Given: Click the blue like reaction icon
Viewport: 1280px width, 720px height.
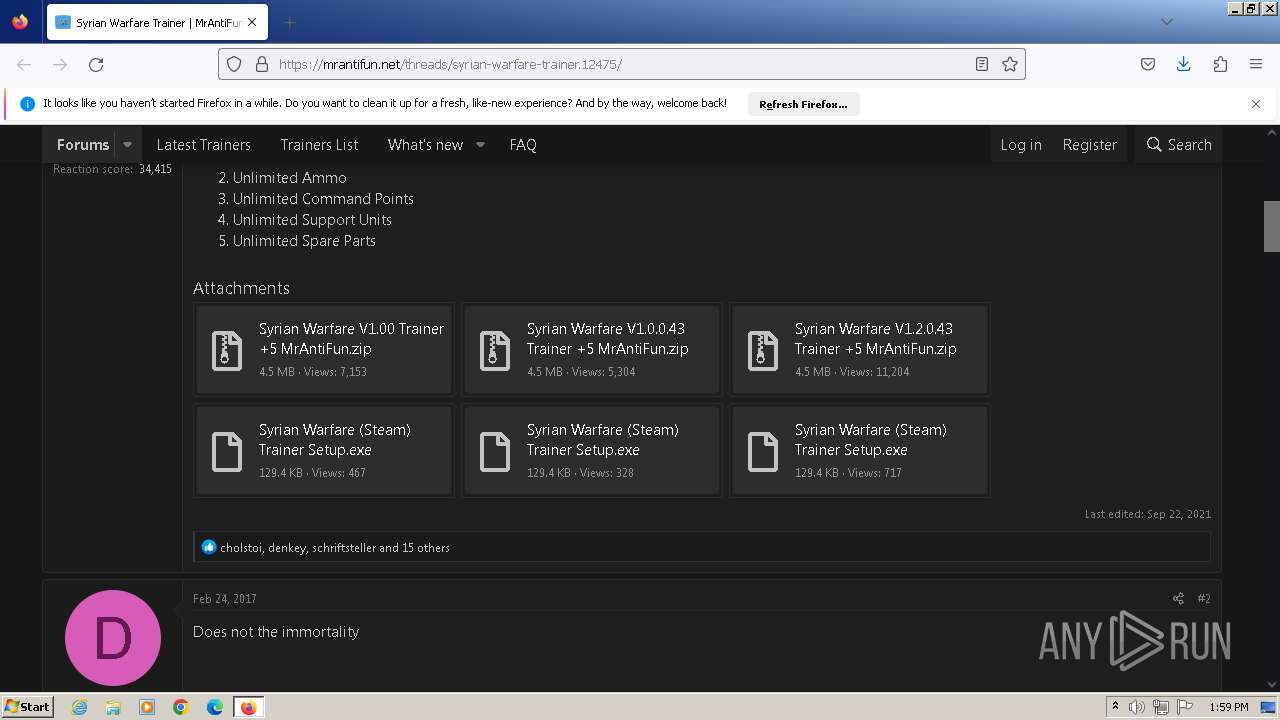Looking at the screenshot, I should [208, 547].
